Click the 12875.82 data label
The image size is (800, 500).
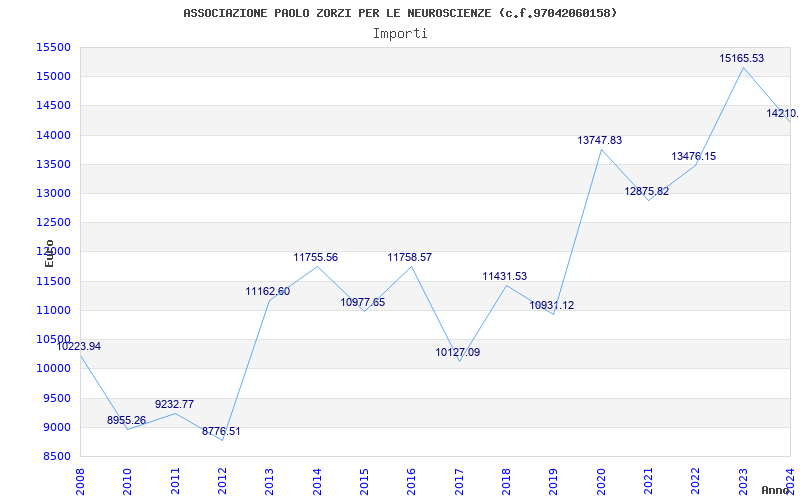646,191
